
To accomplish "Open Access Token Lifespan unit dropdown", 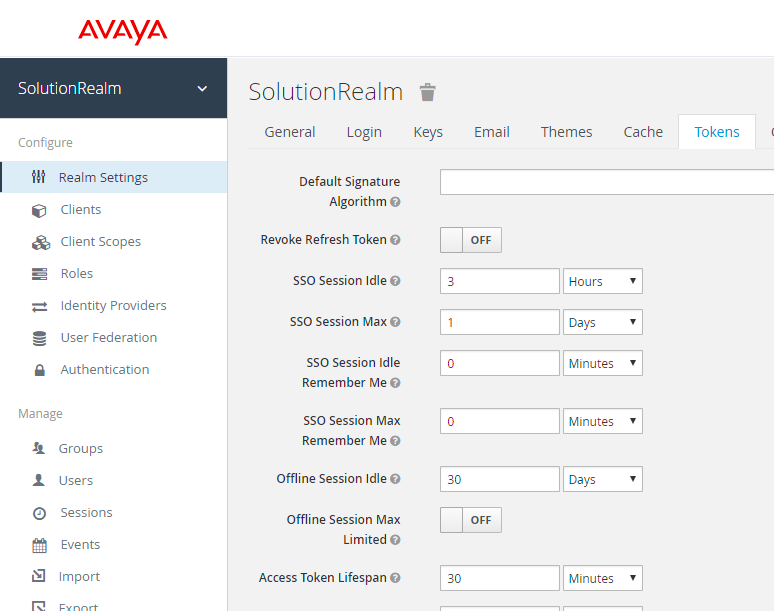I will click(603, 578).
